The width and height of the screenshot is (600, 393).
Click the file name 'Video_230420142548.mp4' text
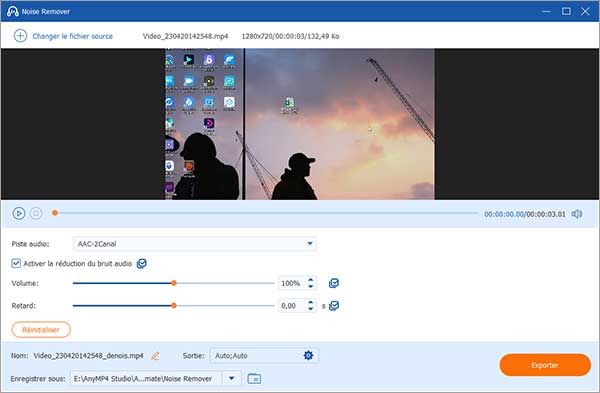pos(185,36)
